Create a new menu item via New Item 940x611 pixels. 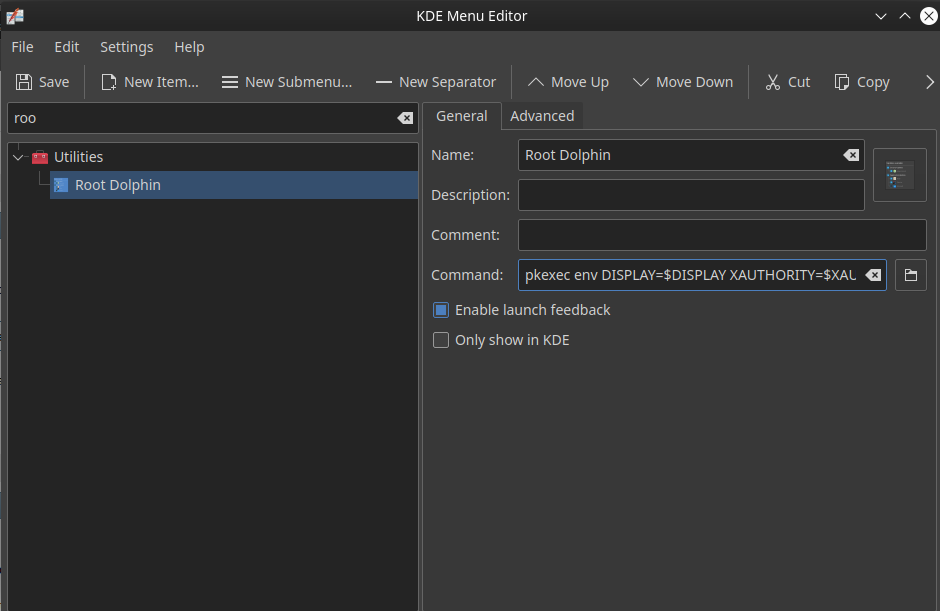(149, 82)
